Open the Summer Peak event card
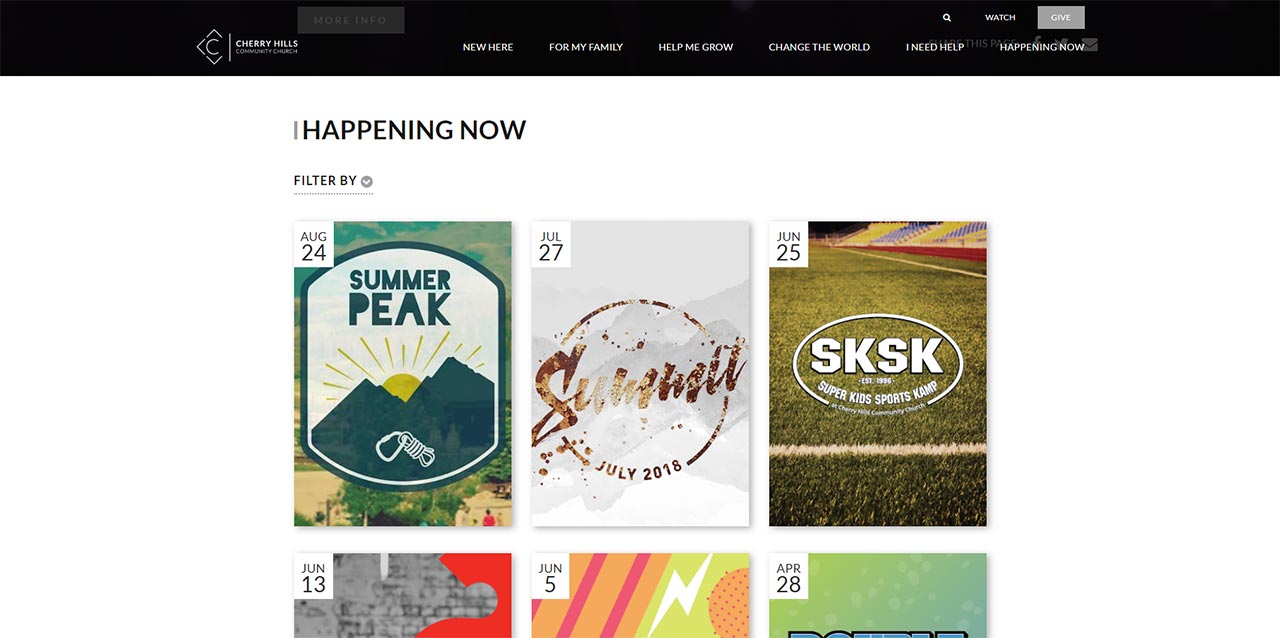The width and height of the screenshot is (1280, 638). click(403, 374)
